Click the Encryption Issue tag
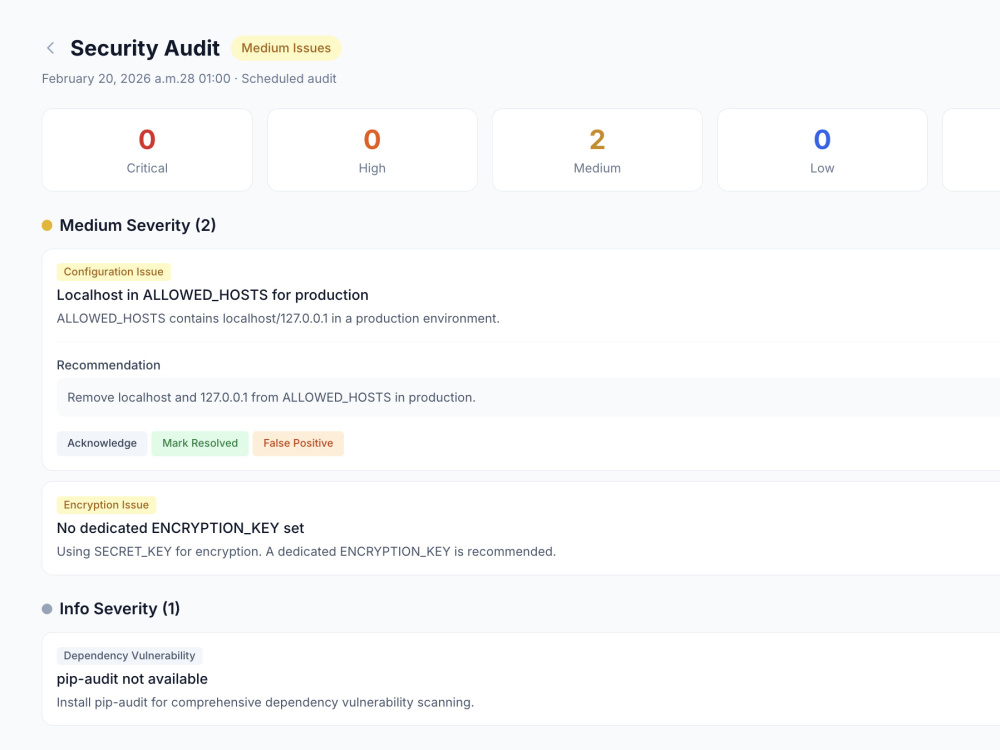This screenshot has height=750, width=1000. [x=106, y=505]
